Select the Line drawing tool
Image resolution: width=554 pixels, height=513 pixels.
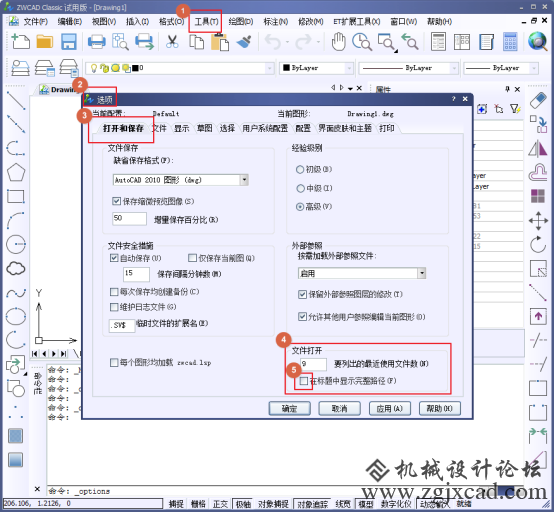click(16, 100)
